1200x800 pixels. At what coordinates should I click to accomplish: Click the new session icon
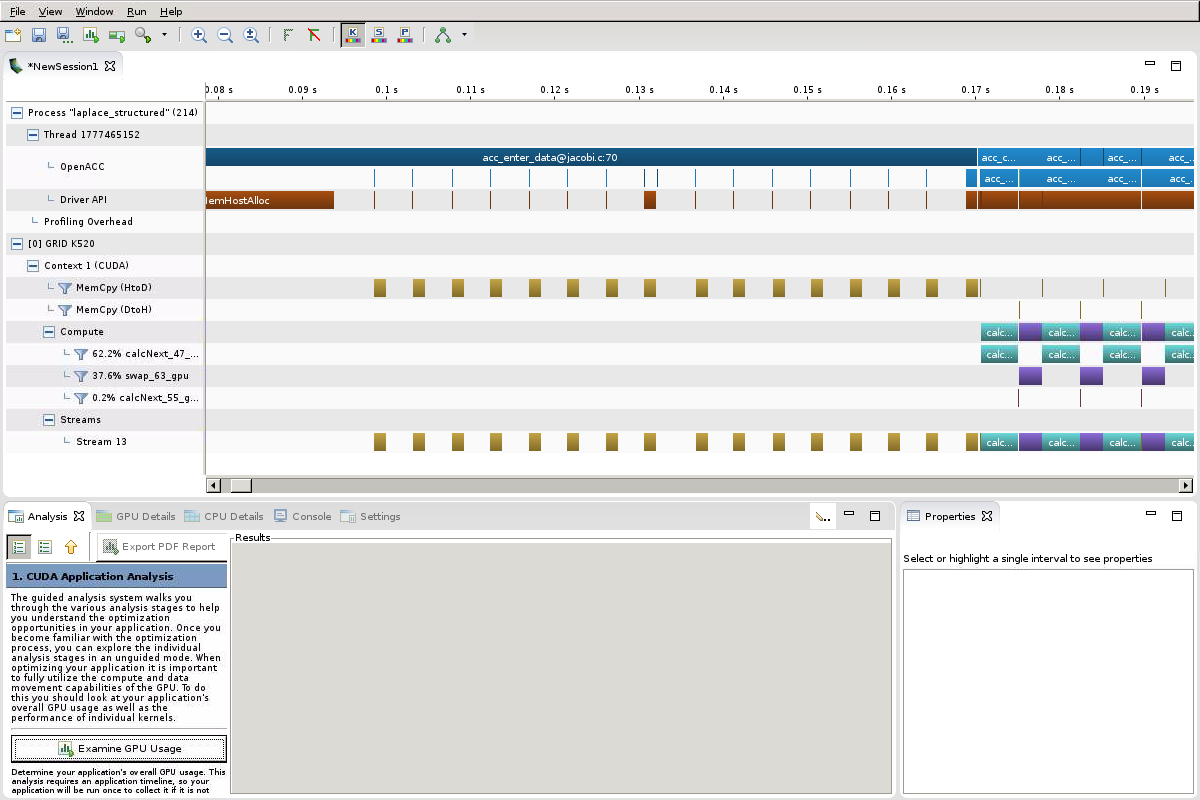point(13,35)
